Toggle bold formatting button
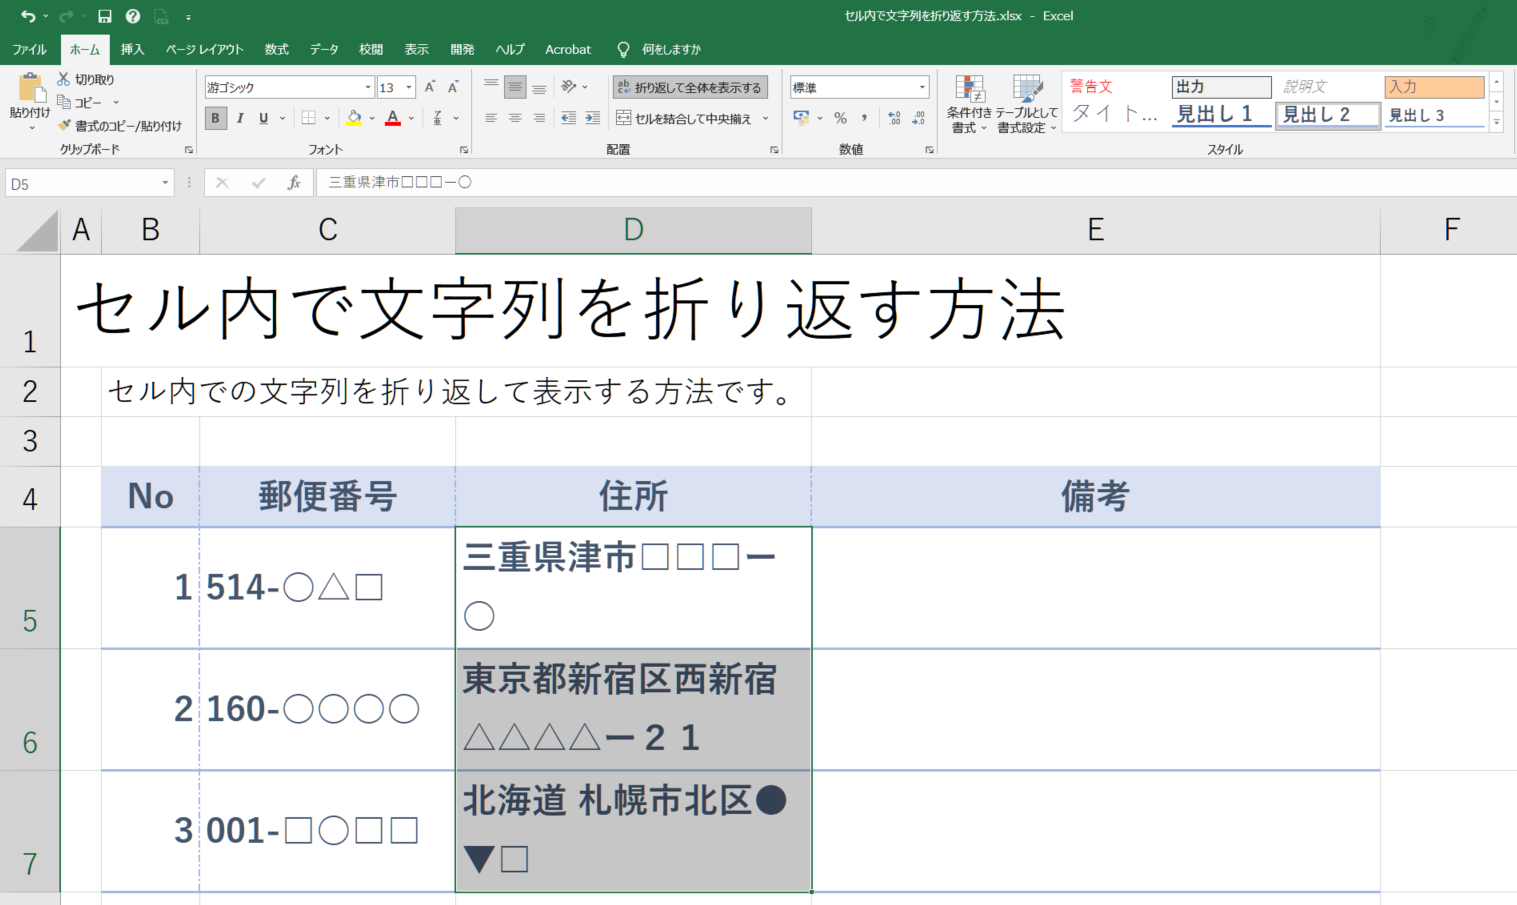 215,118
